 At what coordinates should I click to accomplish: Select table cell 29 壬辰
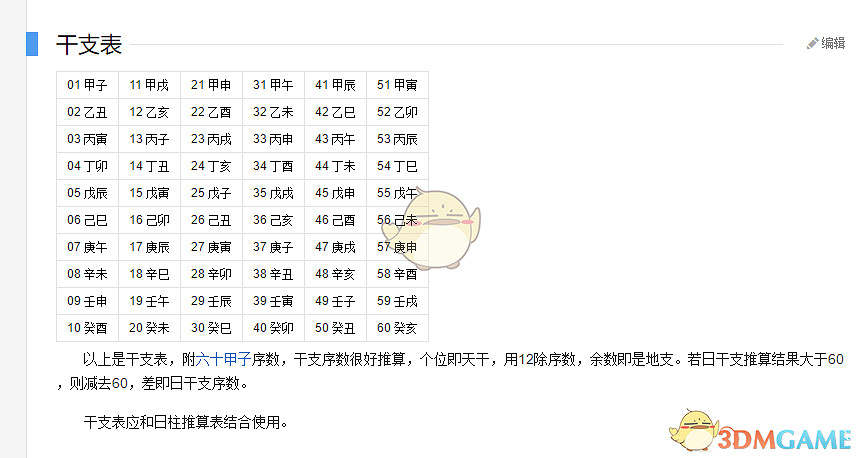[212, 301]
